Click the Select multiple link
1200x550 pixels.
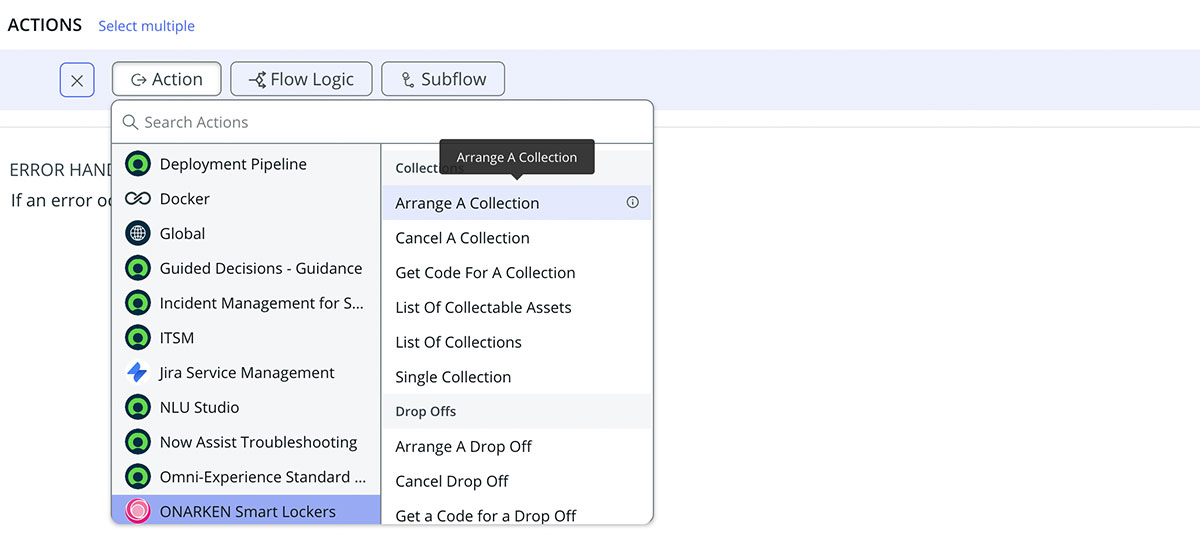pyautogui.click(x=146, y=26)
